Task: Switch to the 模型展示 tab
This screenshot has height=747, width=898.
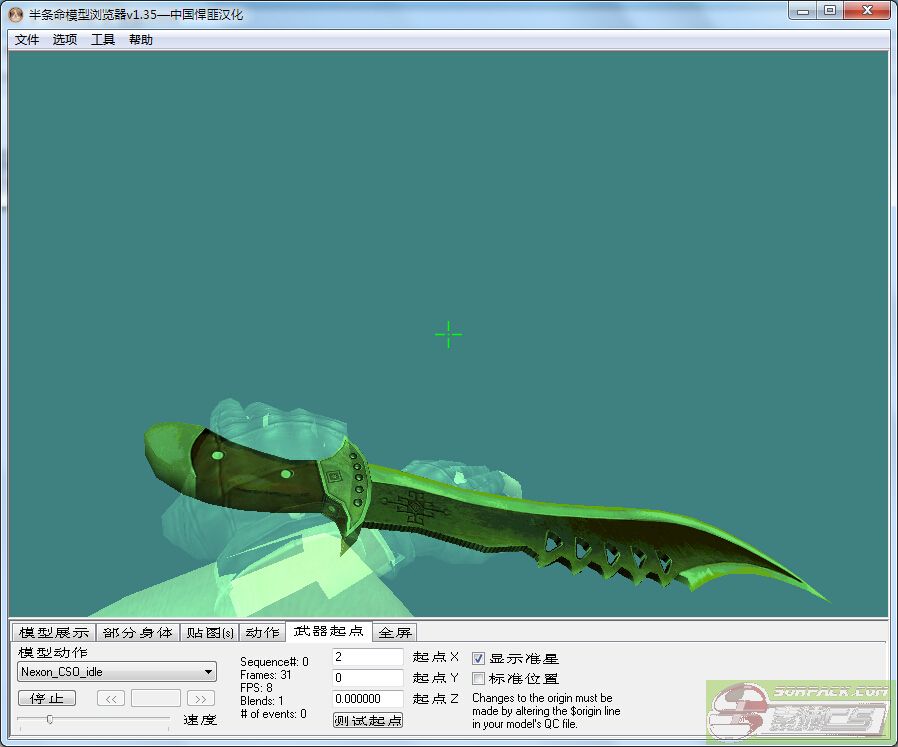Action: click(54, 632)
